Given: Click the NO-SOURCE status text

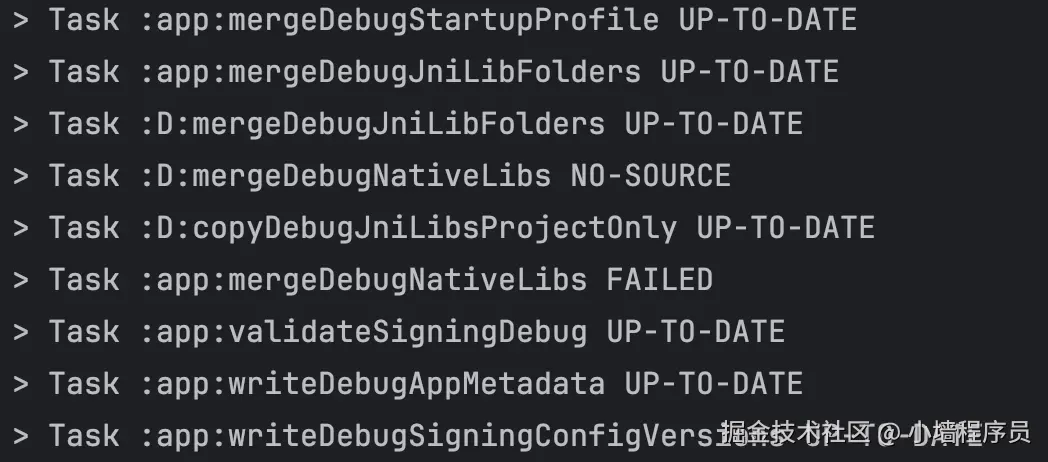Looking at the screenshot, I should tap(650, 176).
